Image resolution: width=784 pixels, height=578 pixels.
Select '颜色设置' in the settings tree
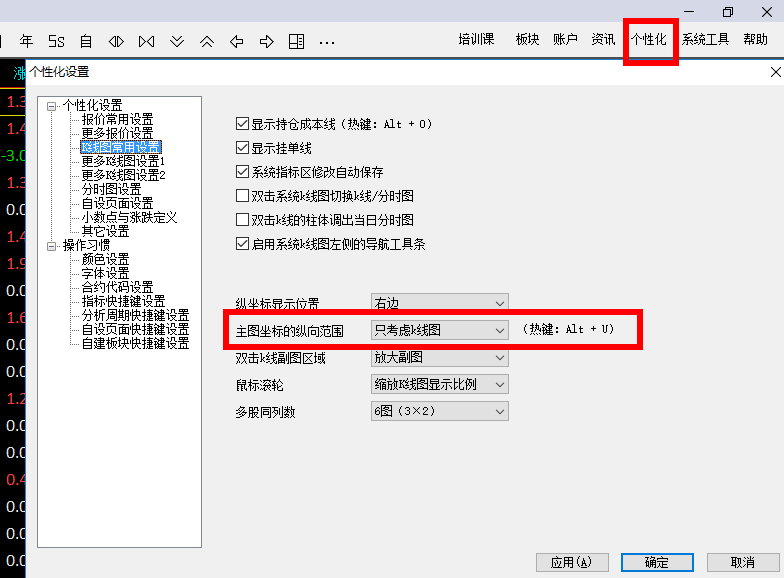click(105, 259)
